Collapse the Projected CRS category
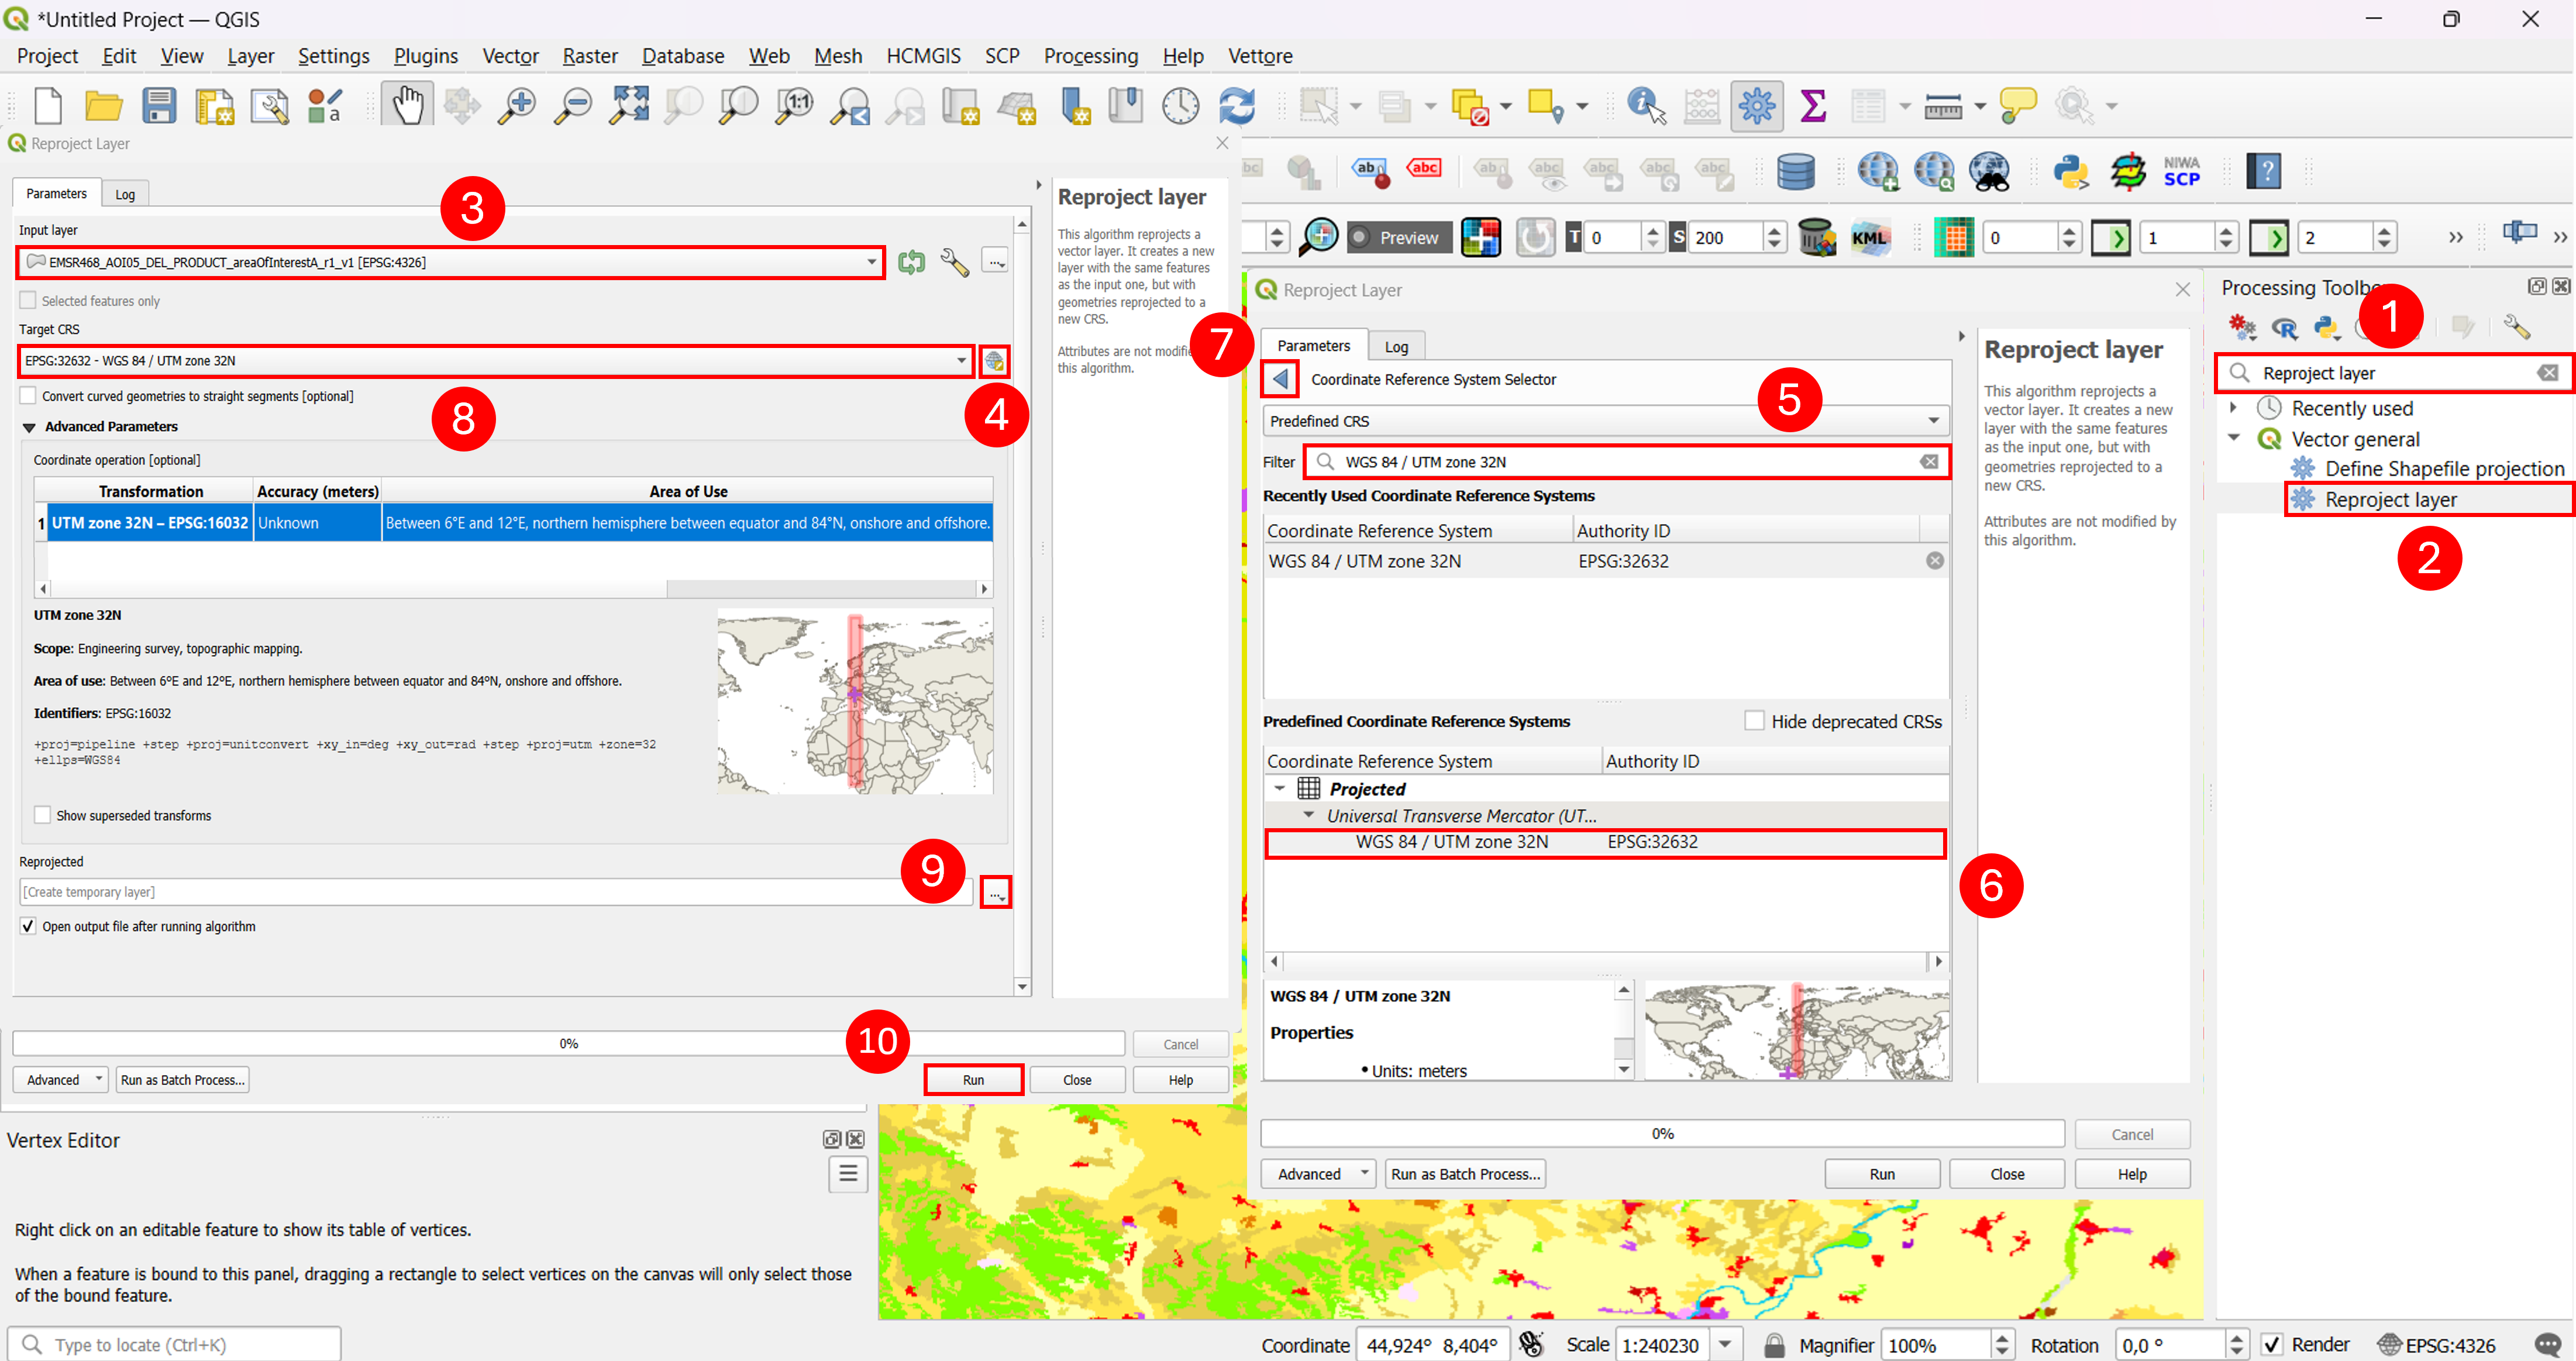2576x1361 pixels. (x=1279, y=788)
